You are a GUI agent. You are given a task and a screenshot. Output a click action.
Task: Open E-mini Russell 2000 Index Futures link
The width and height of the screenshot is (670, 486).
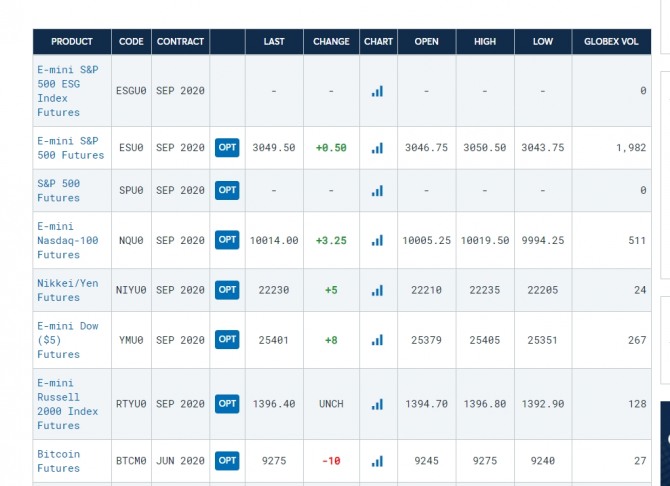coord(67,404)
